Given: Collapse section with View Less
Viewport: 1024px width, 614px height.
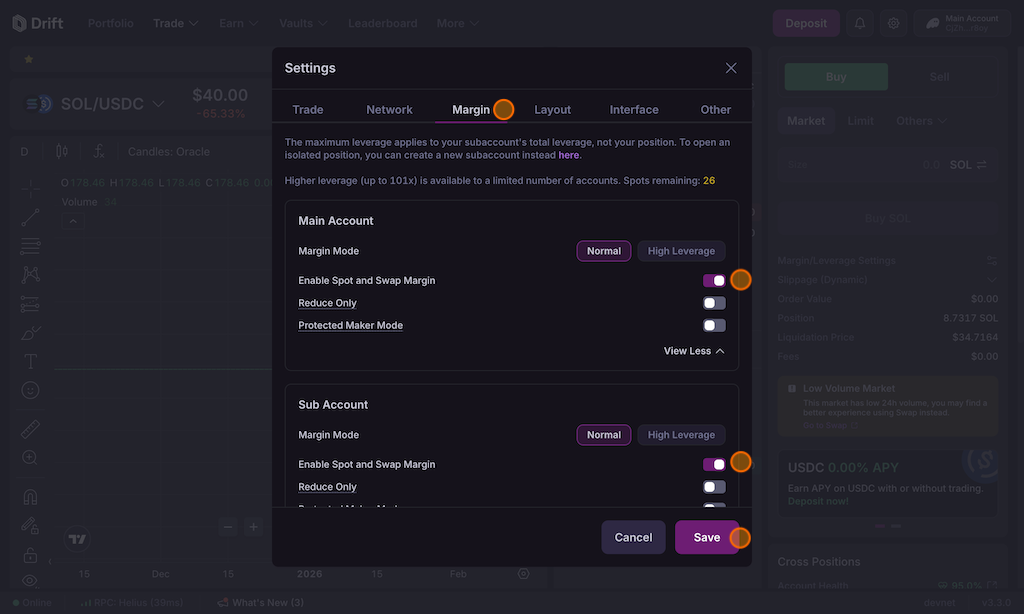Looking at the screenshot, I should (694, 351).
